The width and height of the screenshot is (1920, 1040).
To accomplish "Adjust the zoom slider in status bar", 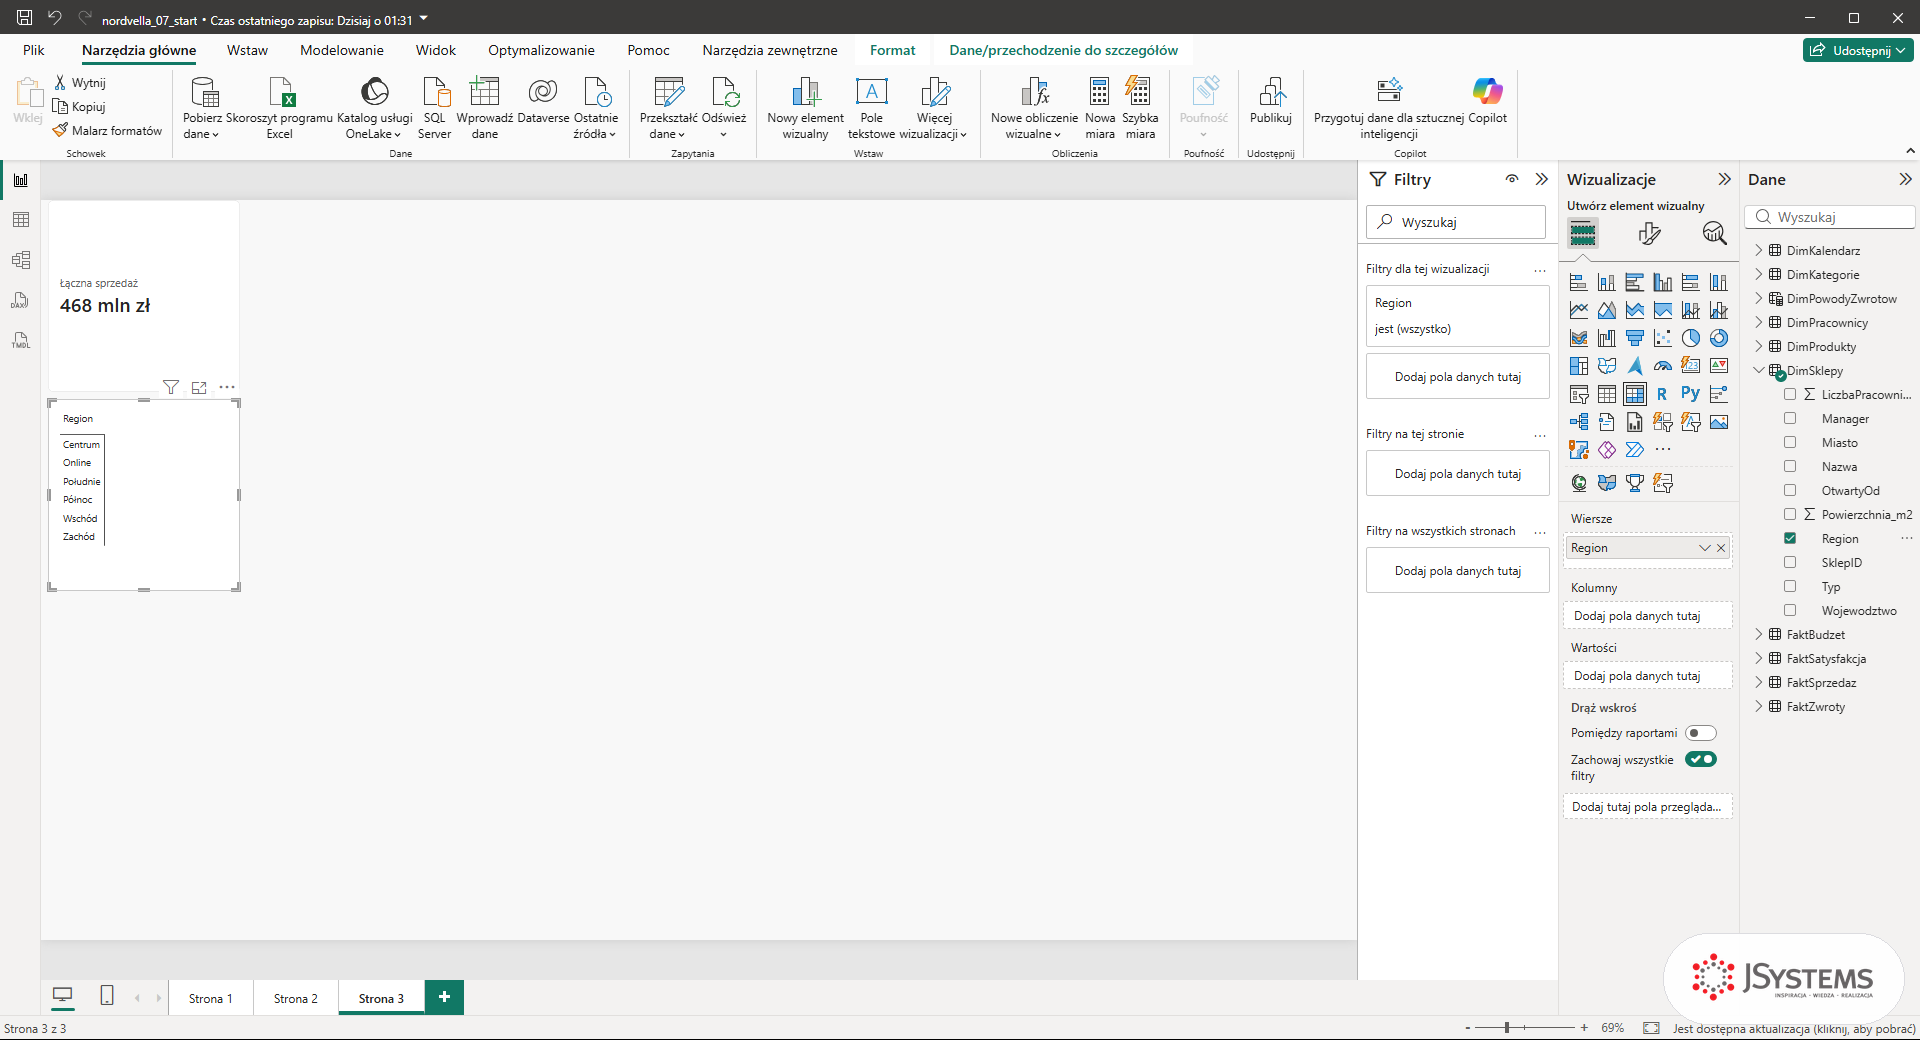I will point(1508,1028).
